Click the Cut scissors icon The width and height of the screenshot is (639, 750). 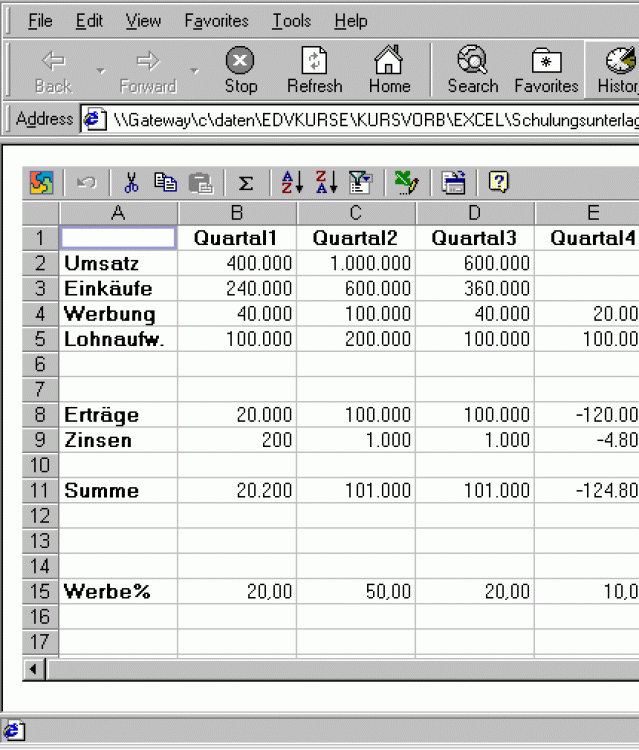pyautogui.click(x=131, y=182)
